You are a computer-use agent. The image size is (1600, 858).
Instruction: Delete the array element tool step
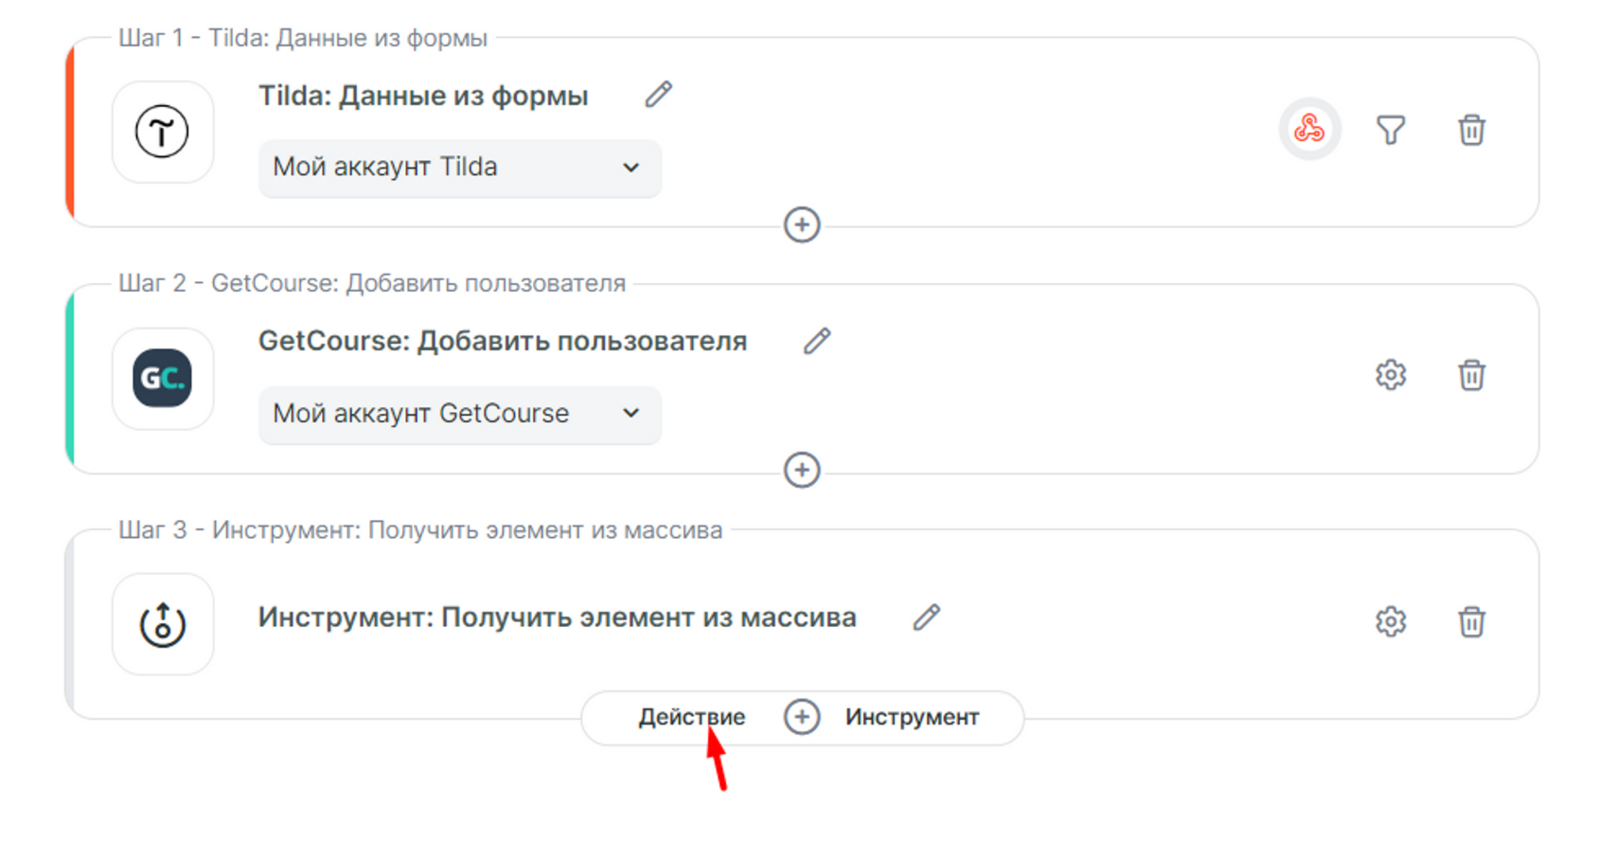click(x=1471, y=621)
